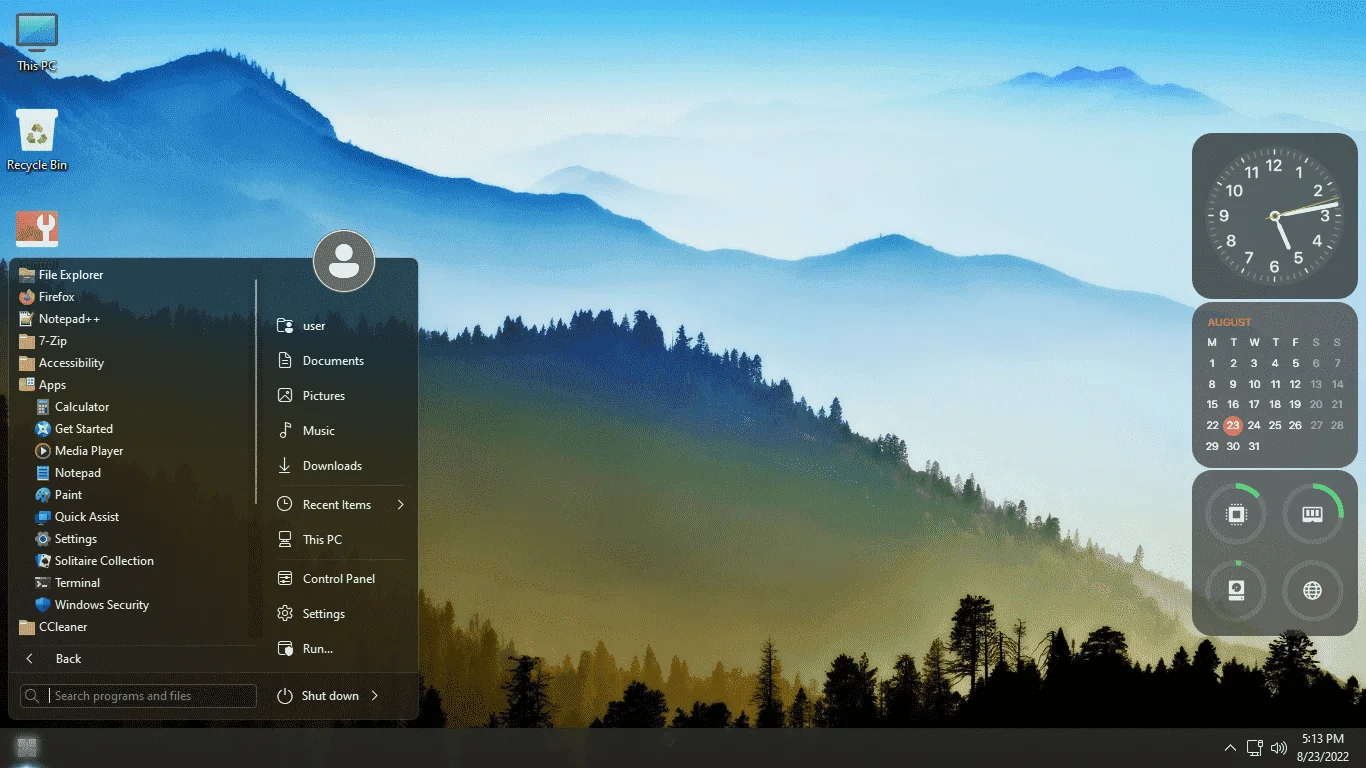Select the wrench tool desktop icon
1366x768 pixels.
37,230
